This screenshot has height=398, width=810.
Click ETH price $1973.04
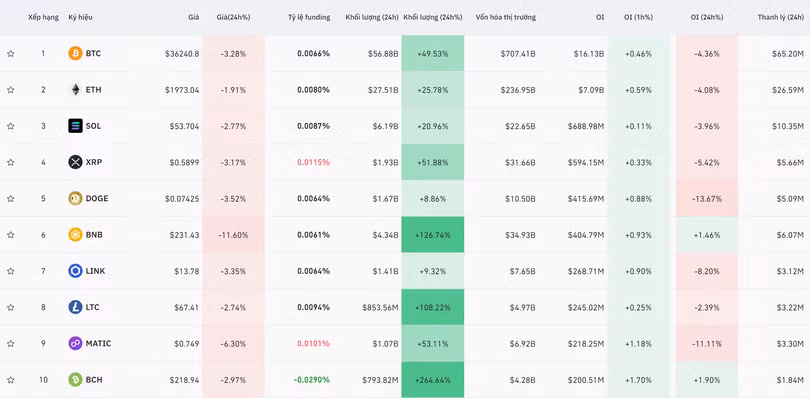(x=182, y=90)
